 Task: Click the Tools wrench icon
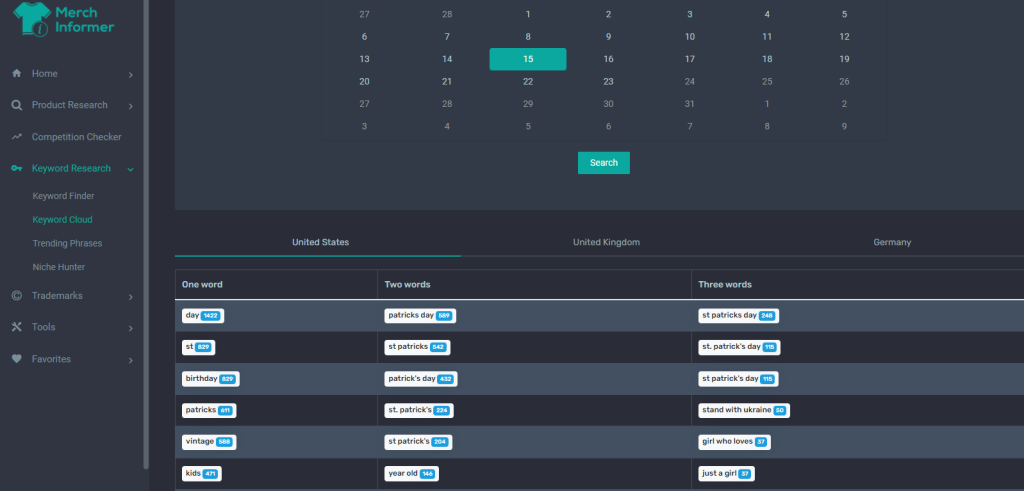(17, 327)
